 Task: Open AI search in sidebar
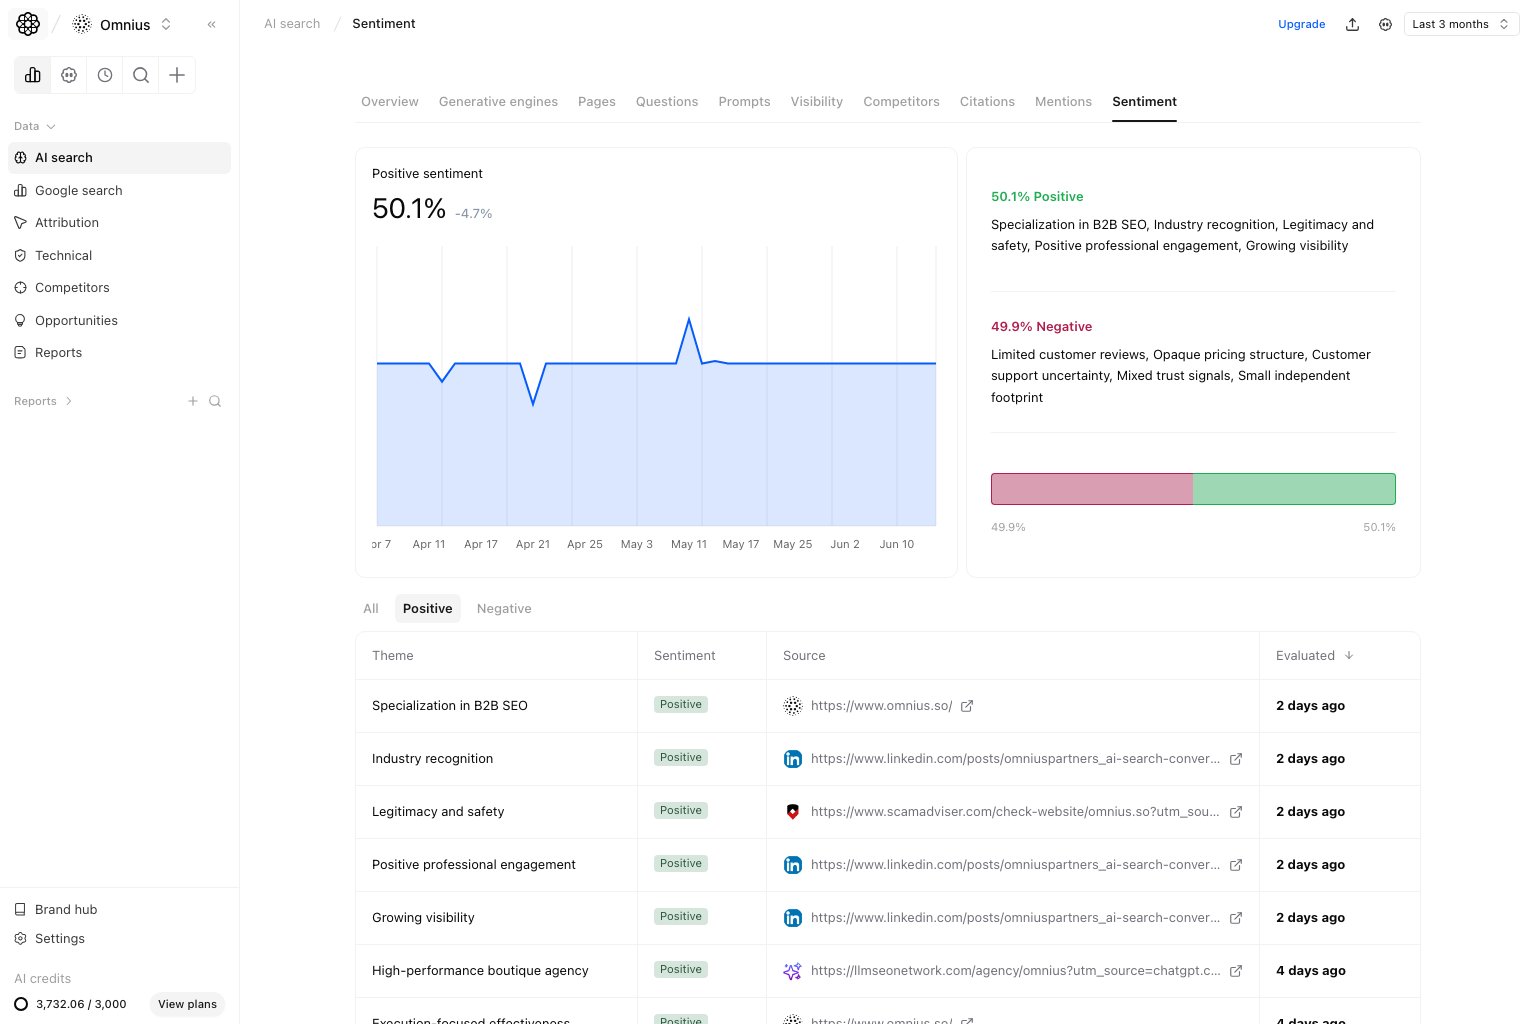[119, 158]
